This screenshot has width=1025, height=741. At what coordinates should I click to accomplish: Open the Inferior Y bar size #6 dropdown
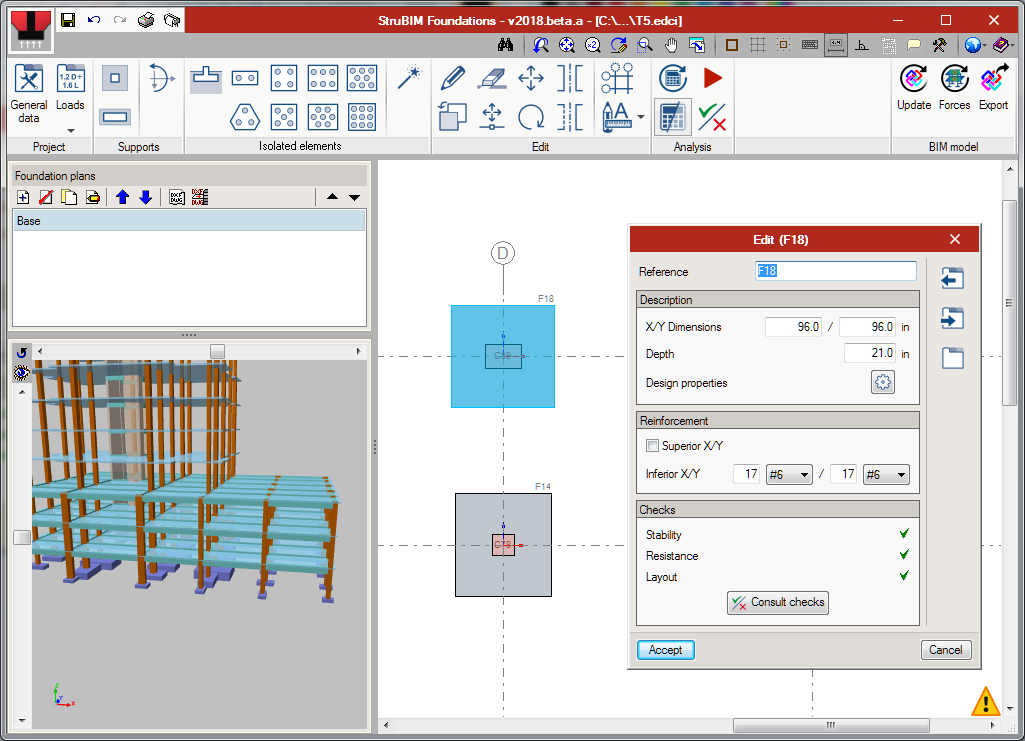(886, 474)
